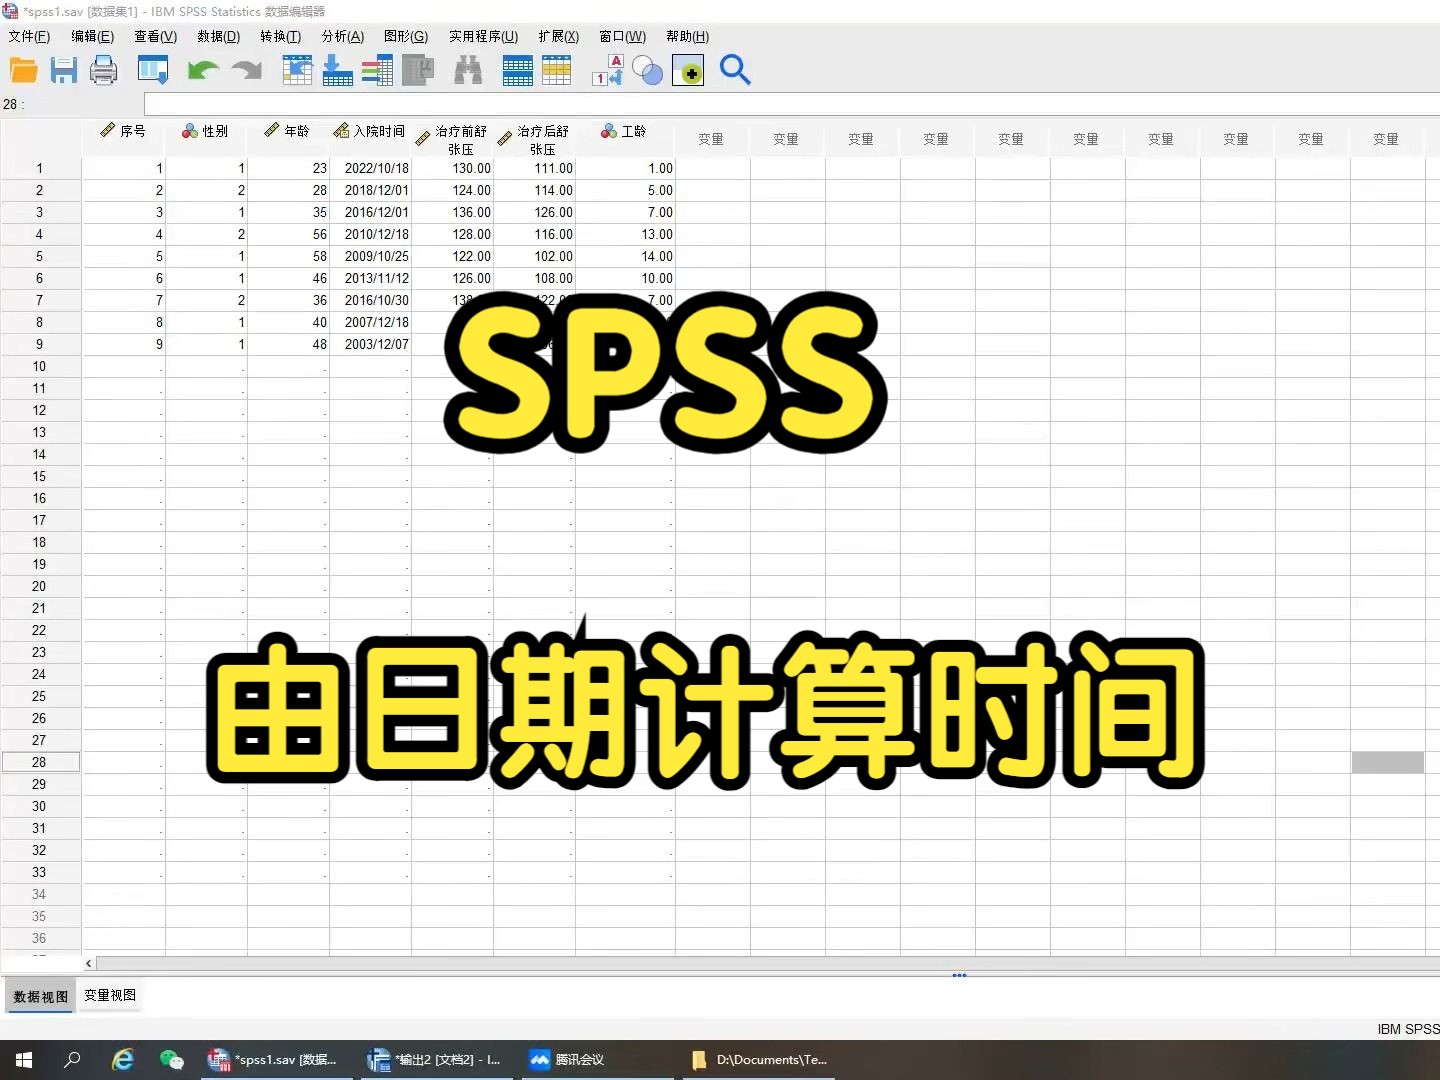Select the 数据视图 tab
Screen dimensions: 1440x1080
point(40,996)
